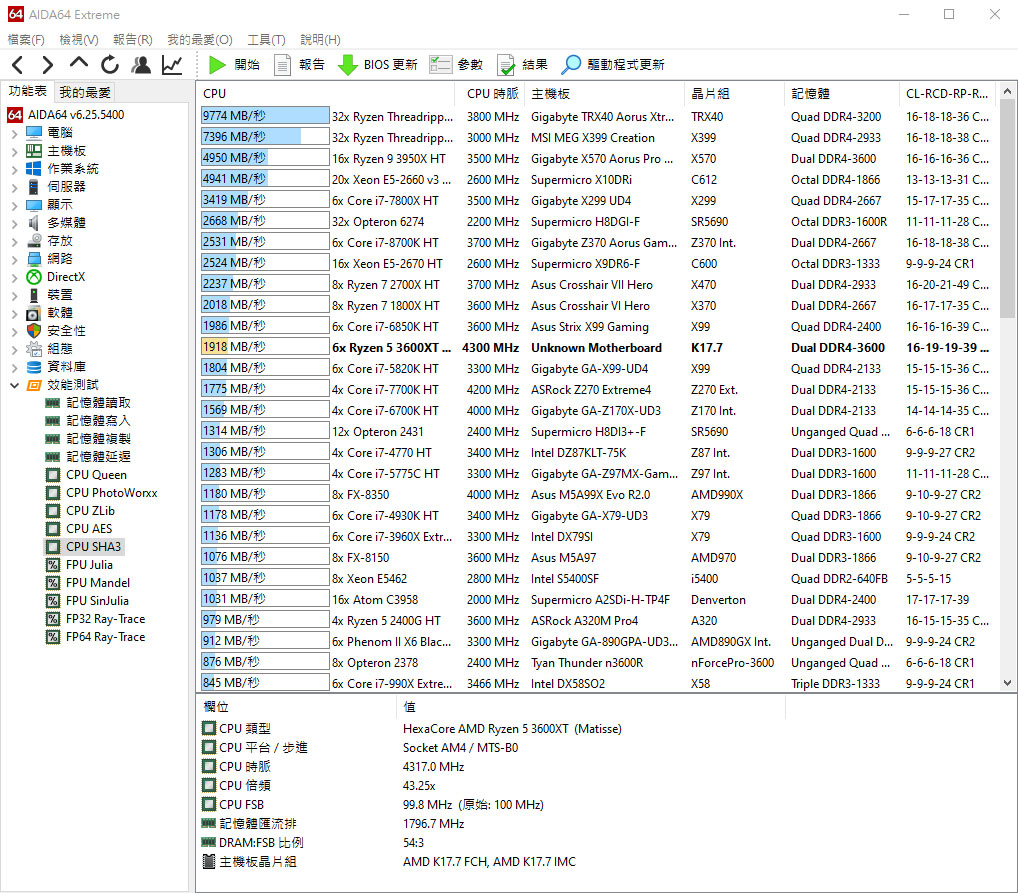Expand the 伺服器 tree node
This screenshot has width=1018, height=893.
pos(14,187)
